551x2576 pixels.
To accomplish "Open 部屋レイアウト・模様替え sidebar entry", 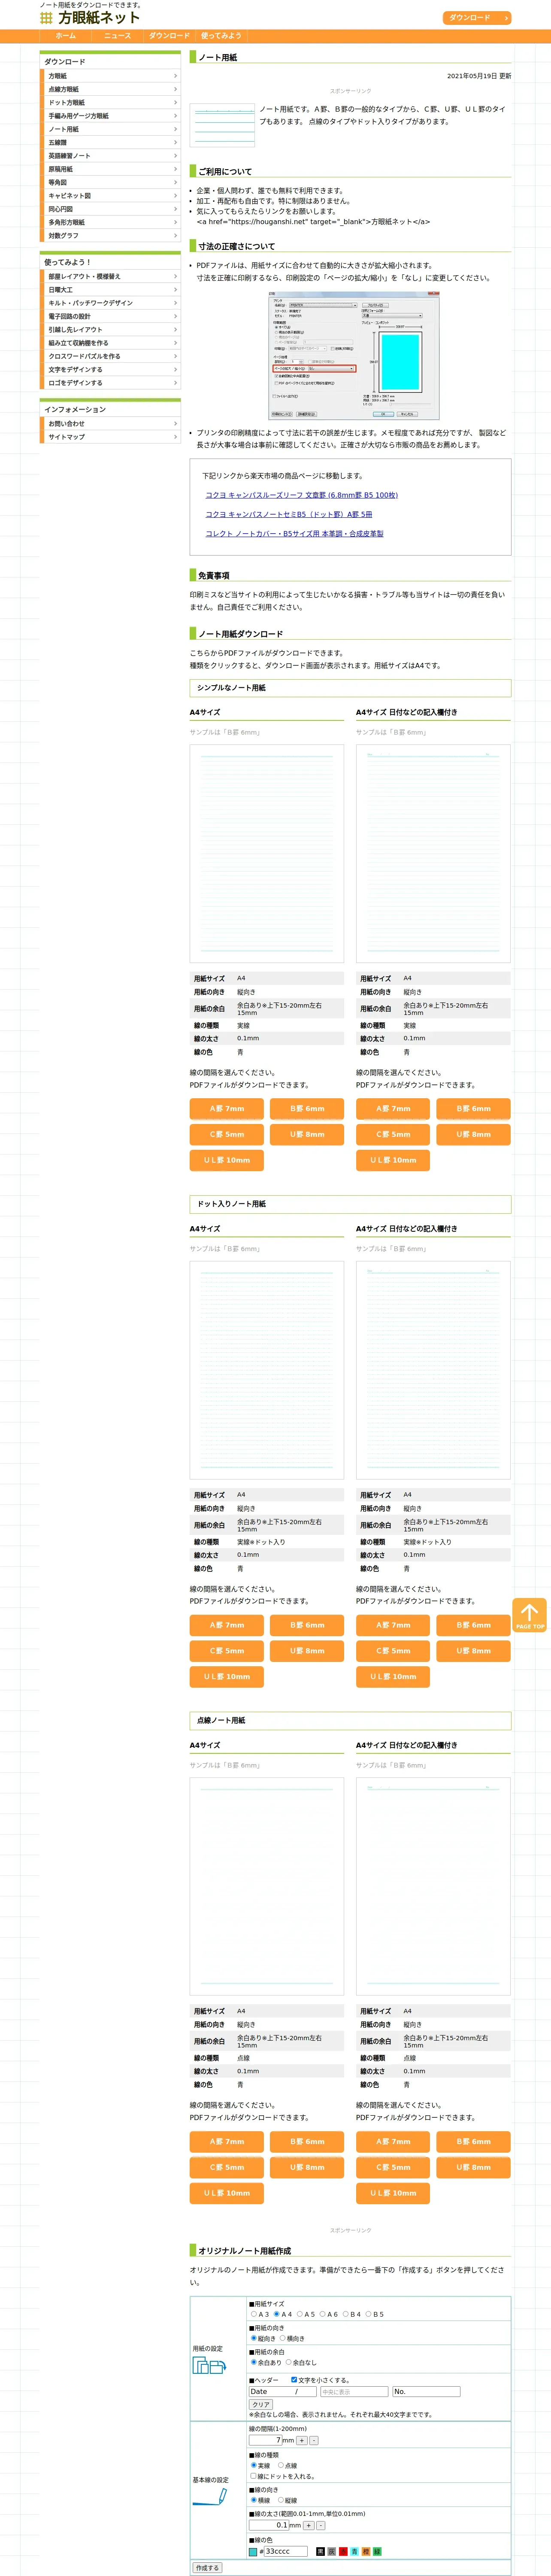I will coord(110,276).
